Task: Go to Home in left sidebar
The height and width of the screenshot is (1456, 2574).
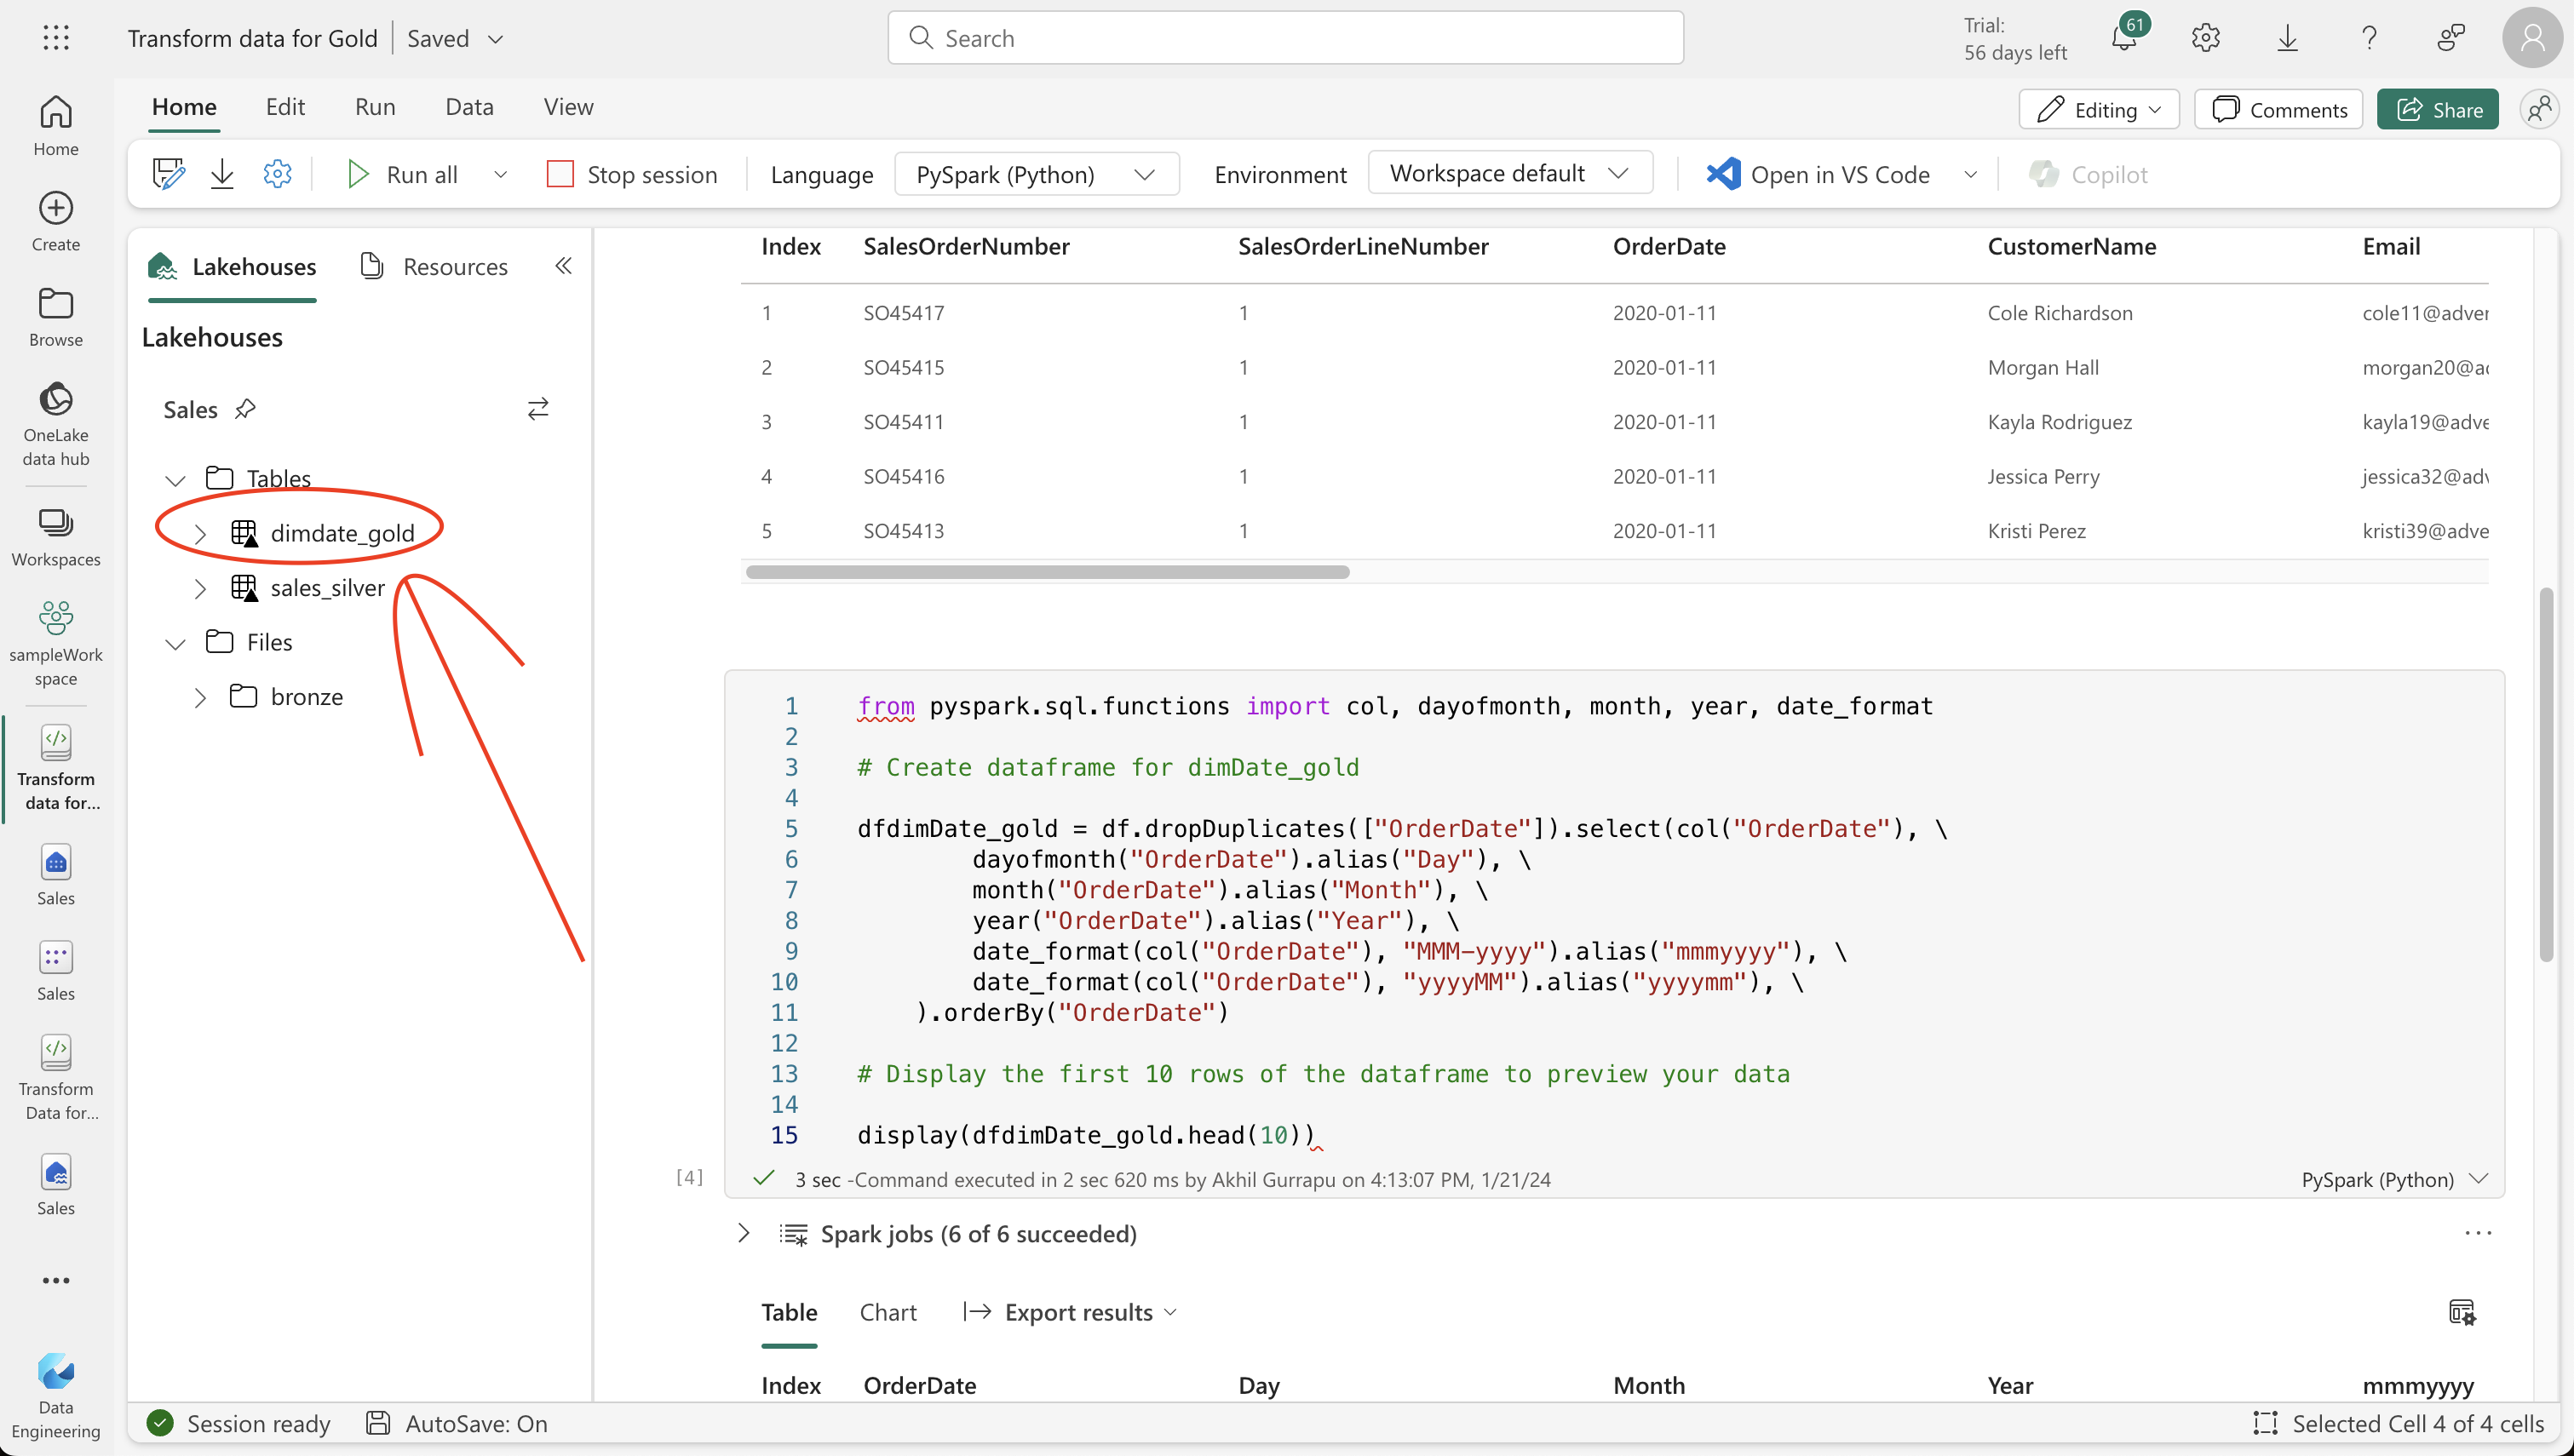Action: 56,125
